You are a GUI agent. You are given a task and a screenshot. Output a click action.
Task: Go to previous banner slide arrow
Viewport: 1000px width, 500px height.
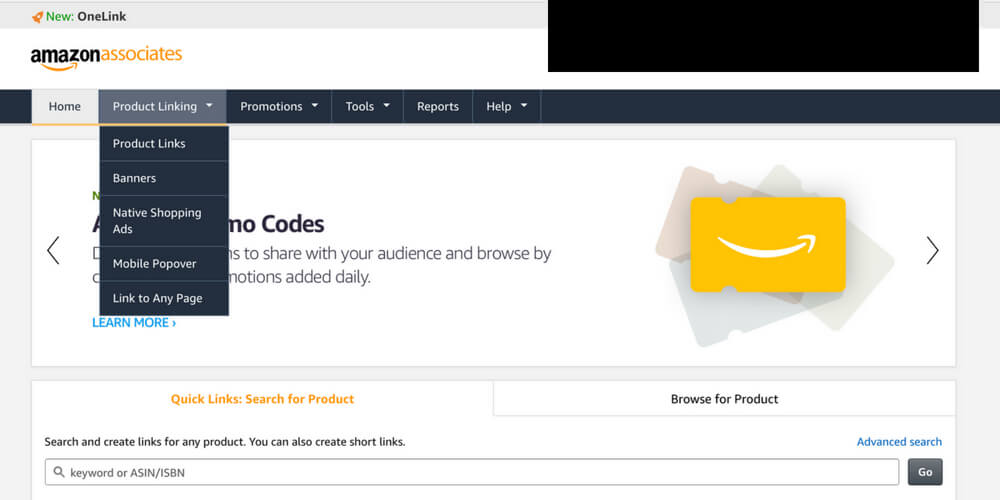(x=54, y=250)
